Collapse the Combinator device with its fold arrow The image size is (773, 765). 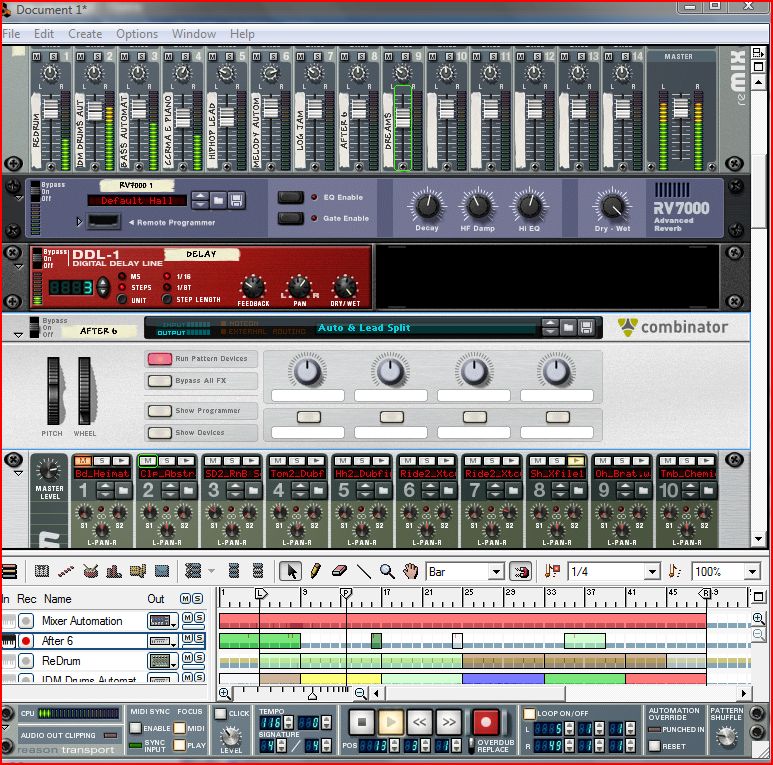[18, 335]
